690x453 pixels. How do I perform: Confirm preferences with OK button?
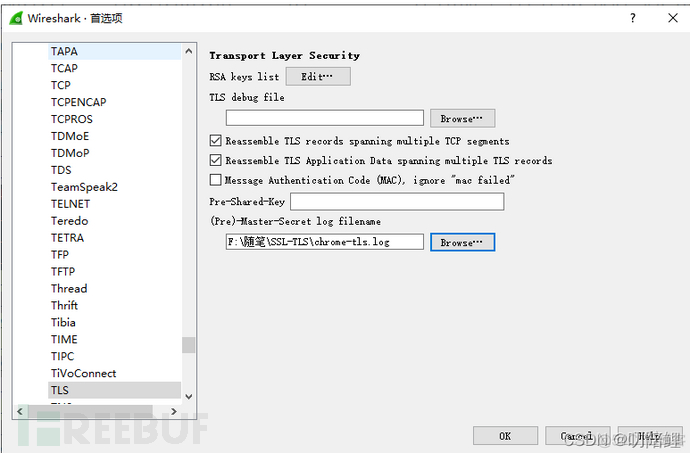(505, 436)
